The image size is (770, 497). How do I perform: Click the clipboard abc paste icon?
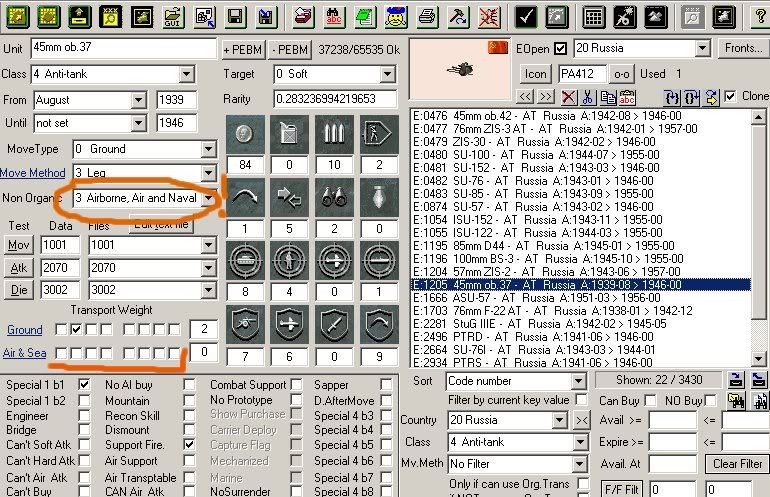tap(627, 97)
